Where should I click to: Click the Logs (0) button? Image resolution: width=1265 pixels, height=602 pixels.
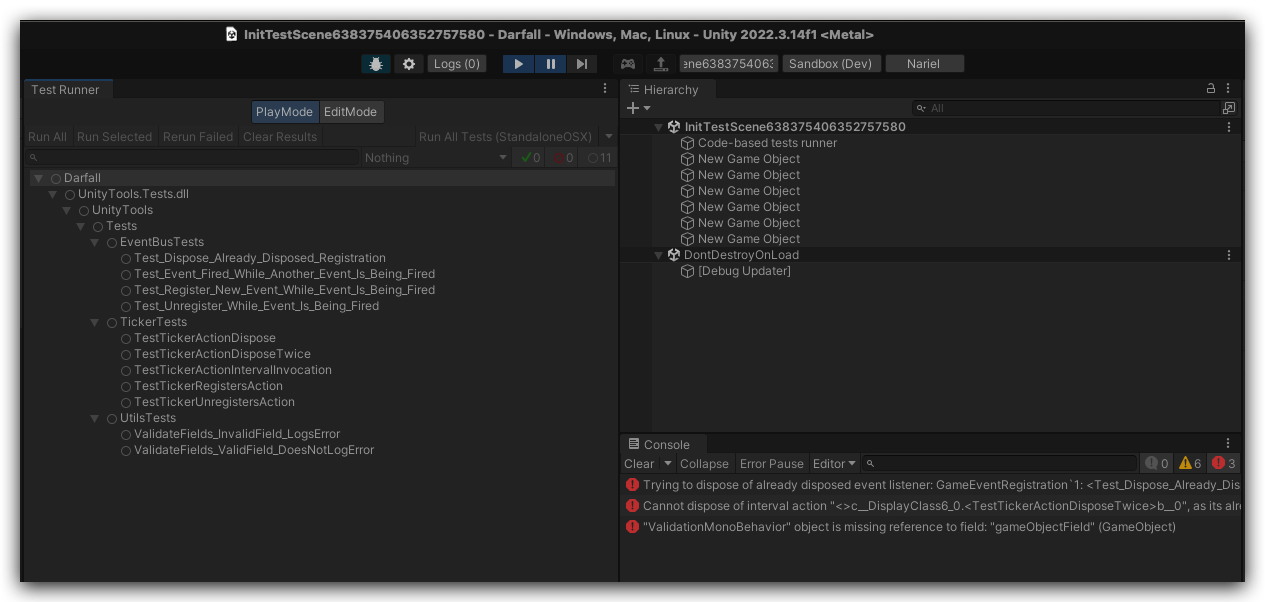(457, 64)
